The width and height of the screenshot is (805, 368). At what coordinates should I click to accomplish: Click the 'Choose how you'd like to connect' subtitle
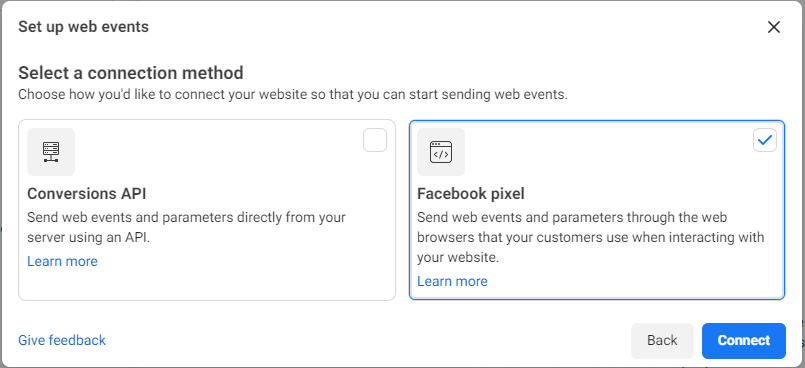coord(293,95)
